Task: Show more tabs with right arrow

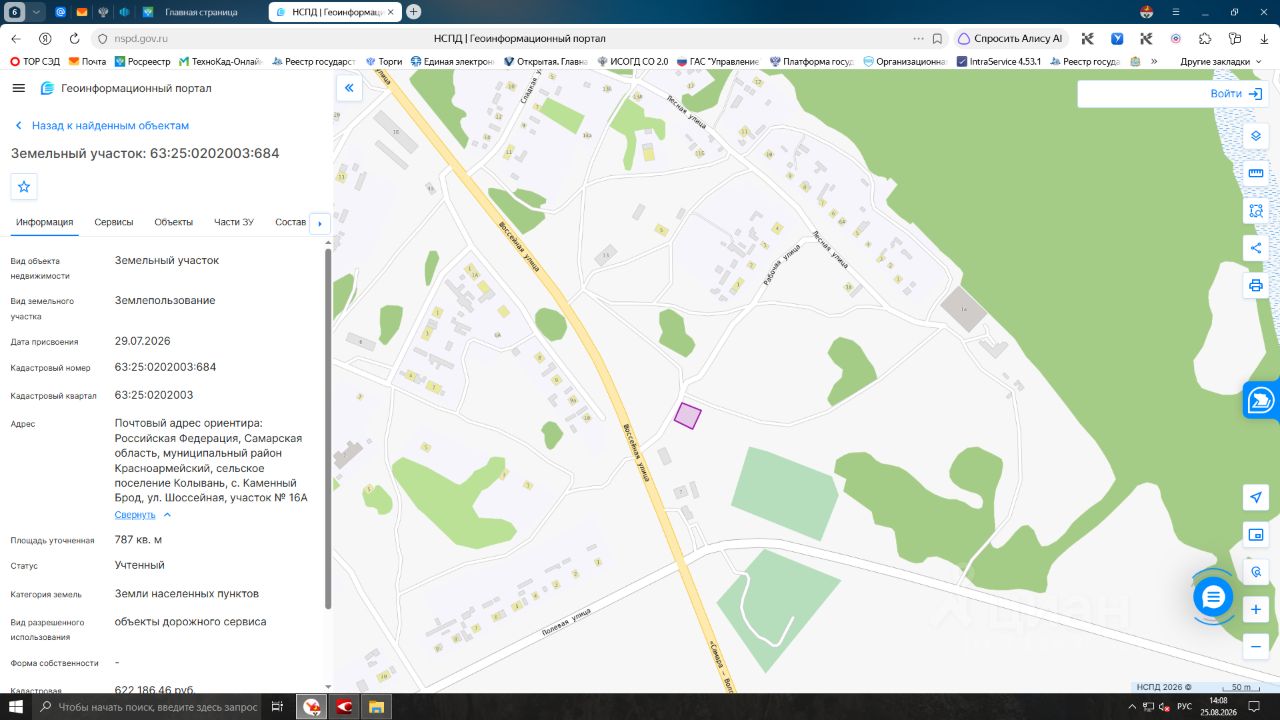Action: point(320,223)
